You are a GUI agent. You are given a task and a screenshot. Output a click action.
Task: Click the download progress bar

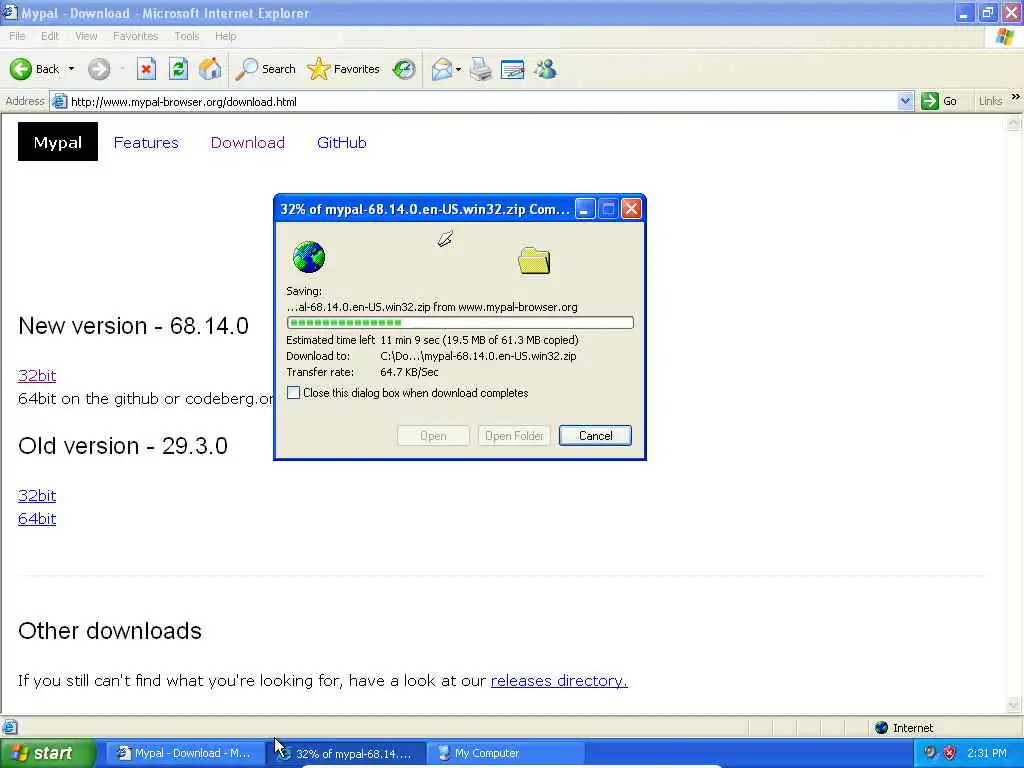pyautogui.click(x=460, y=323)
